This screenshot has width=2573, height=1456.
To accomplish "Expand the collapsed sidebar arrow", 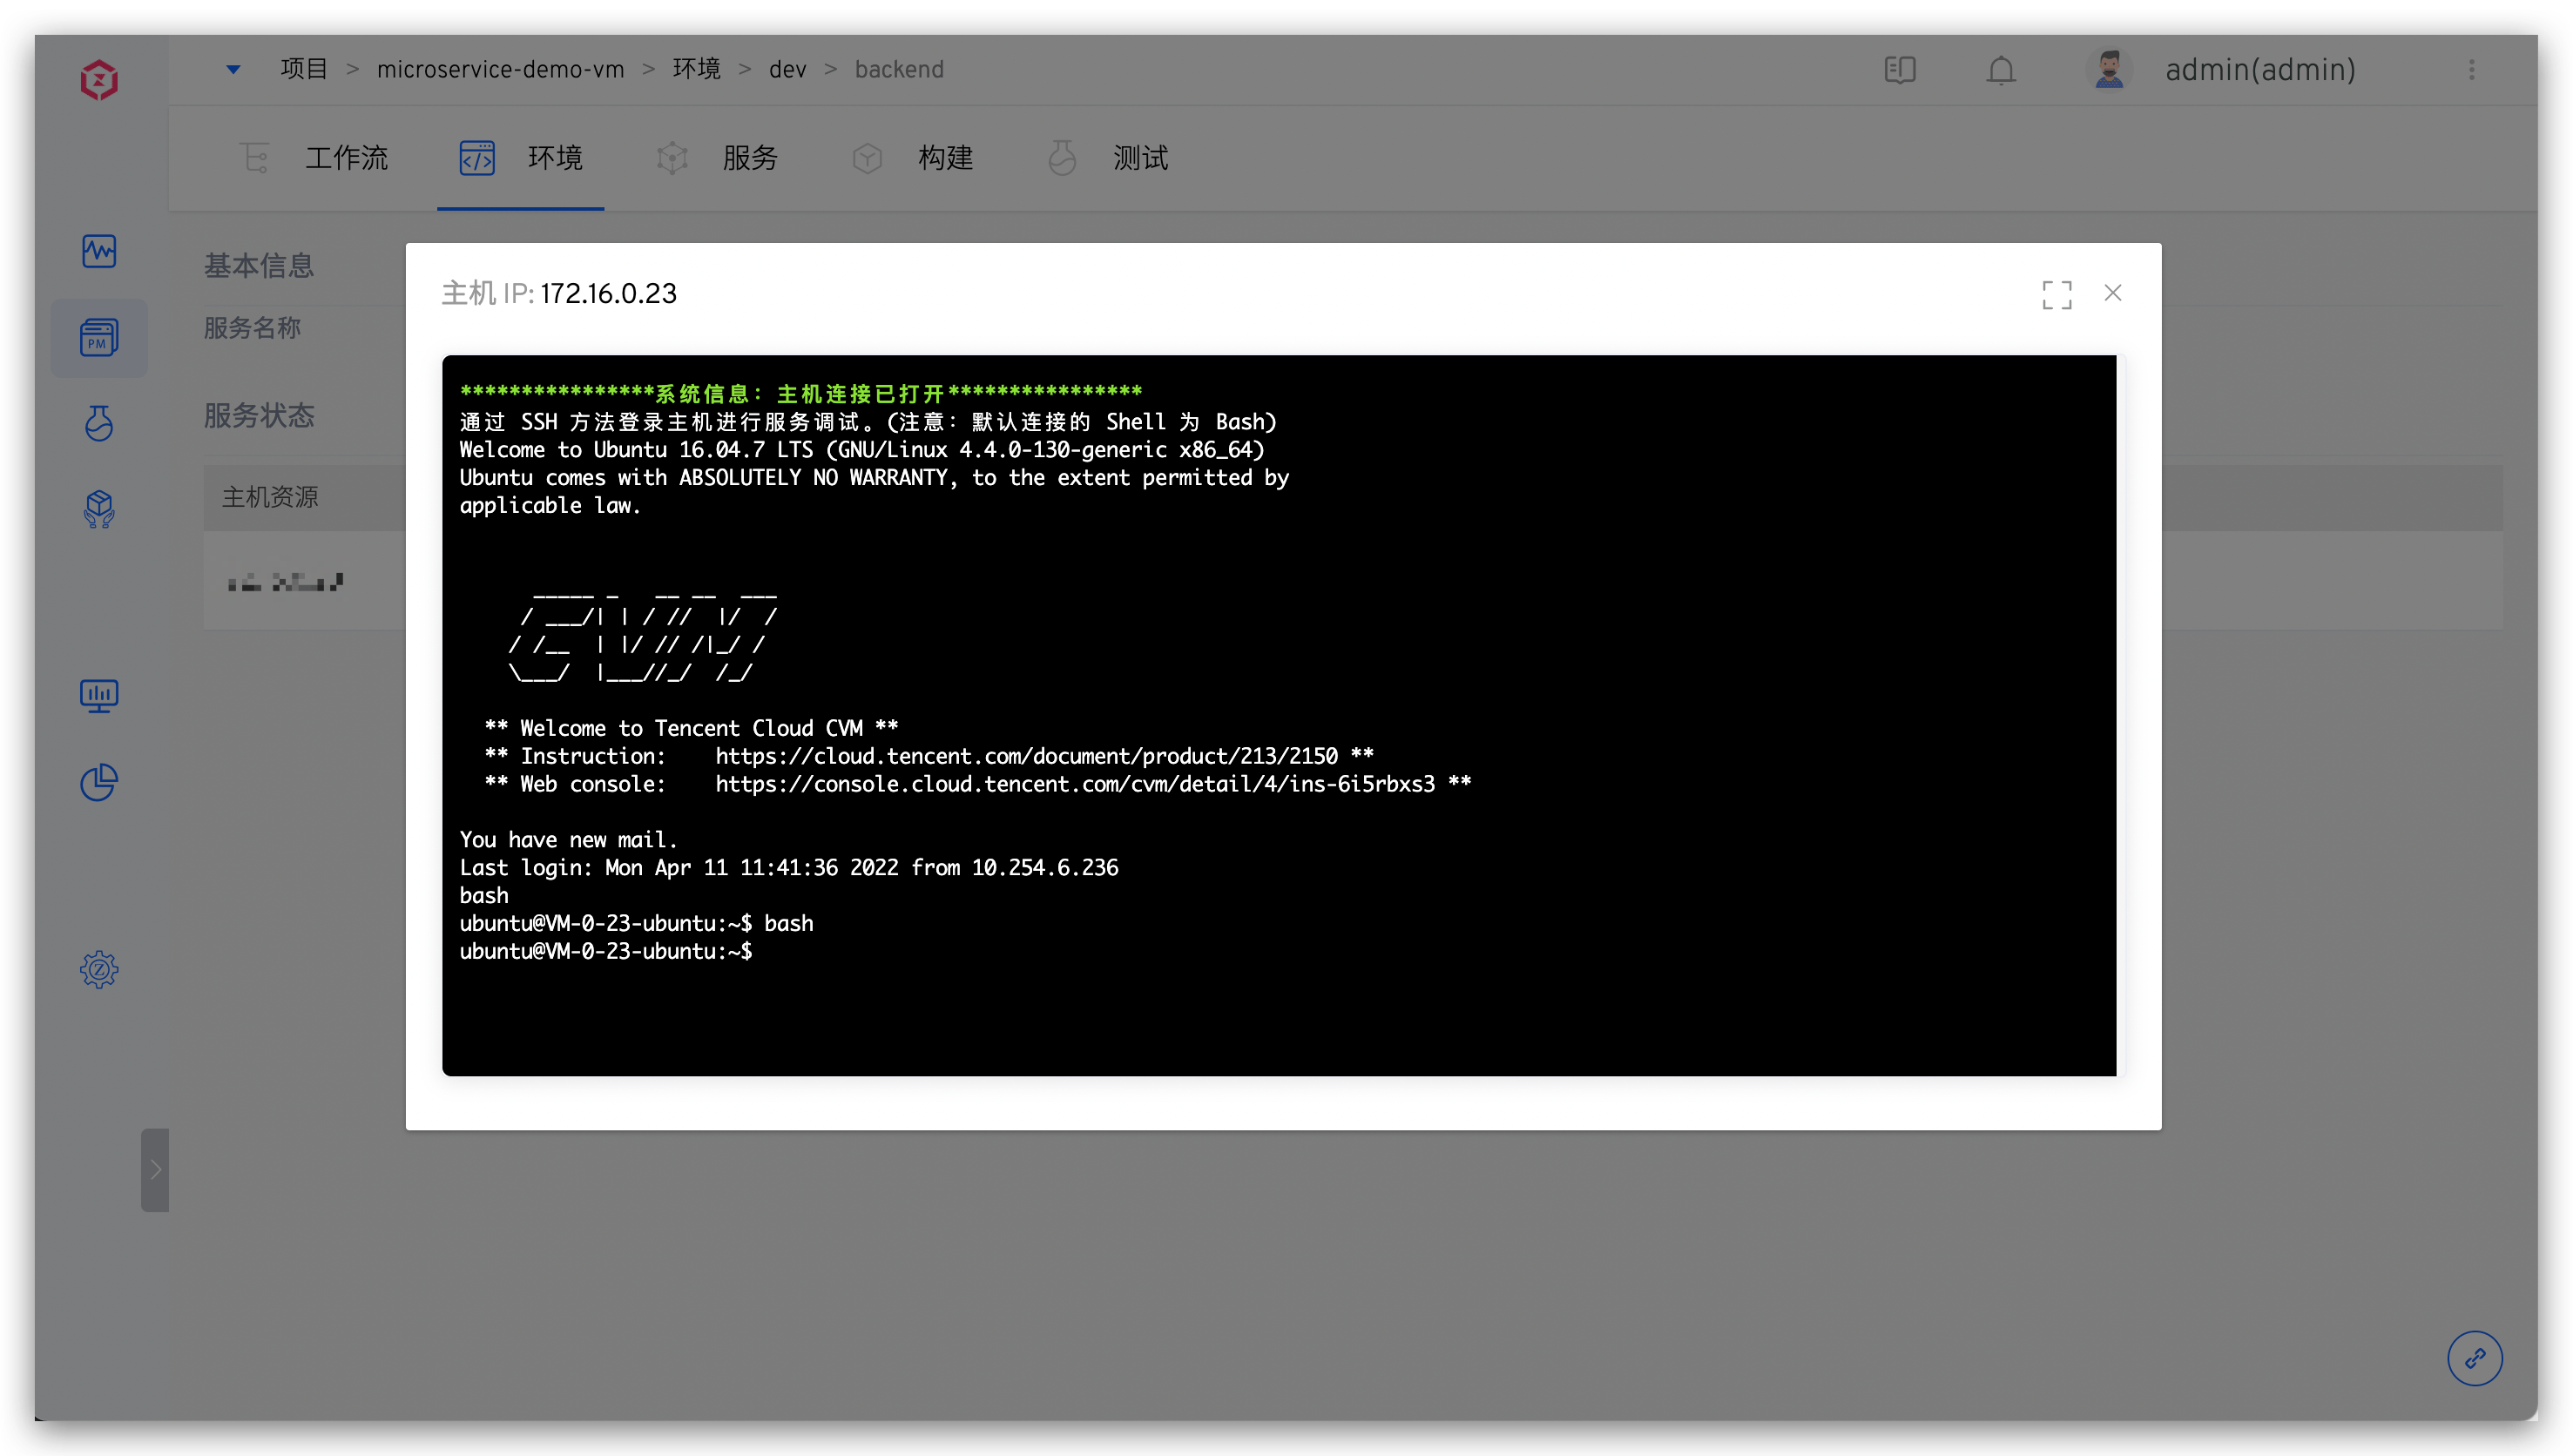I will pos(155,1169).
